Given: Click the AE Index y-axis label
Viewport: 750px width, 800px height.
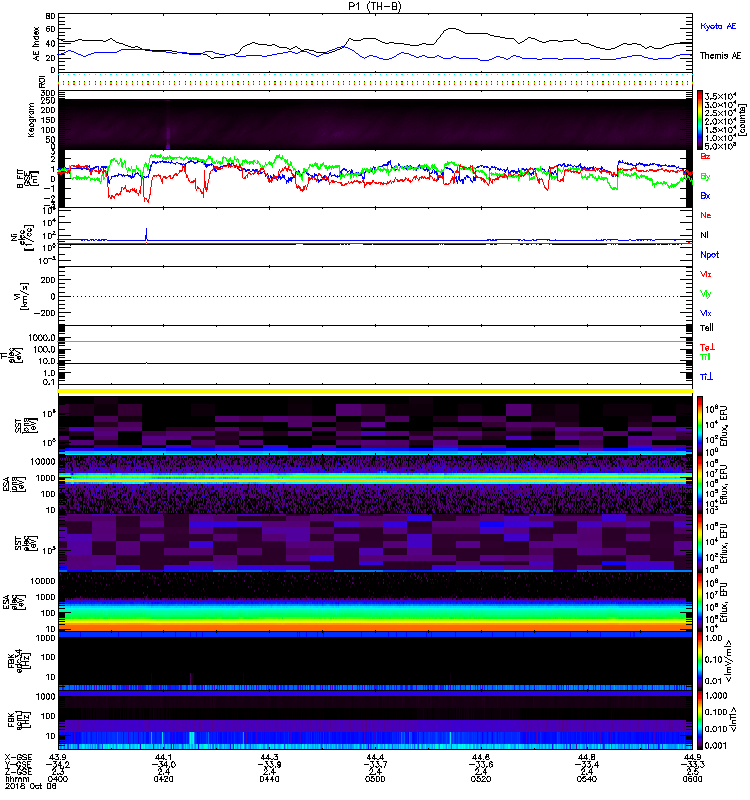Looking at the screenshot, I should 37,45.
